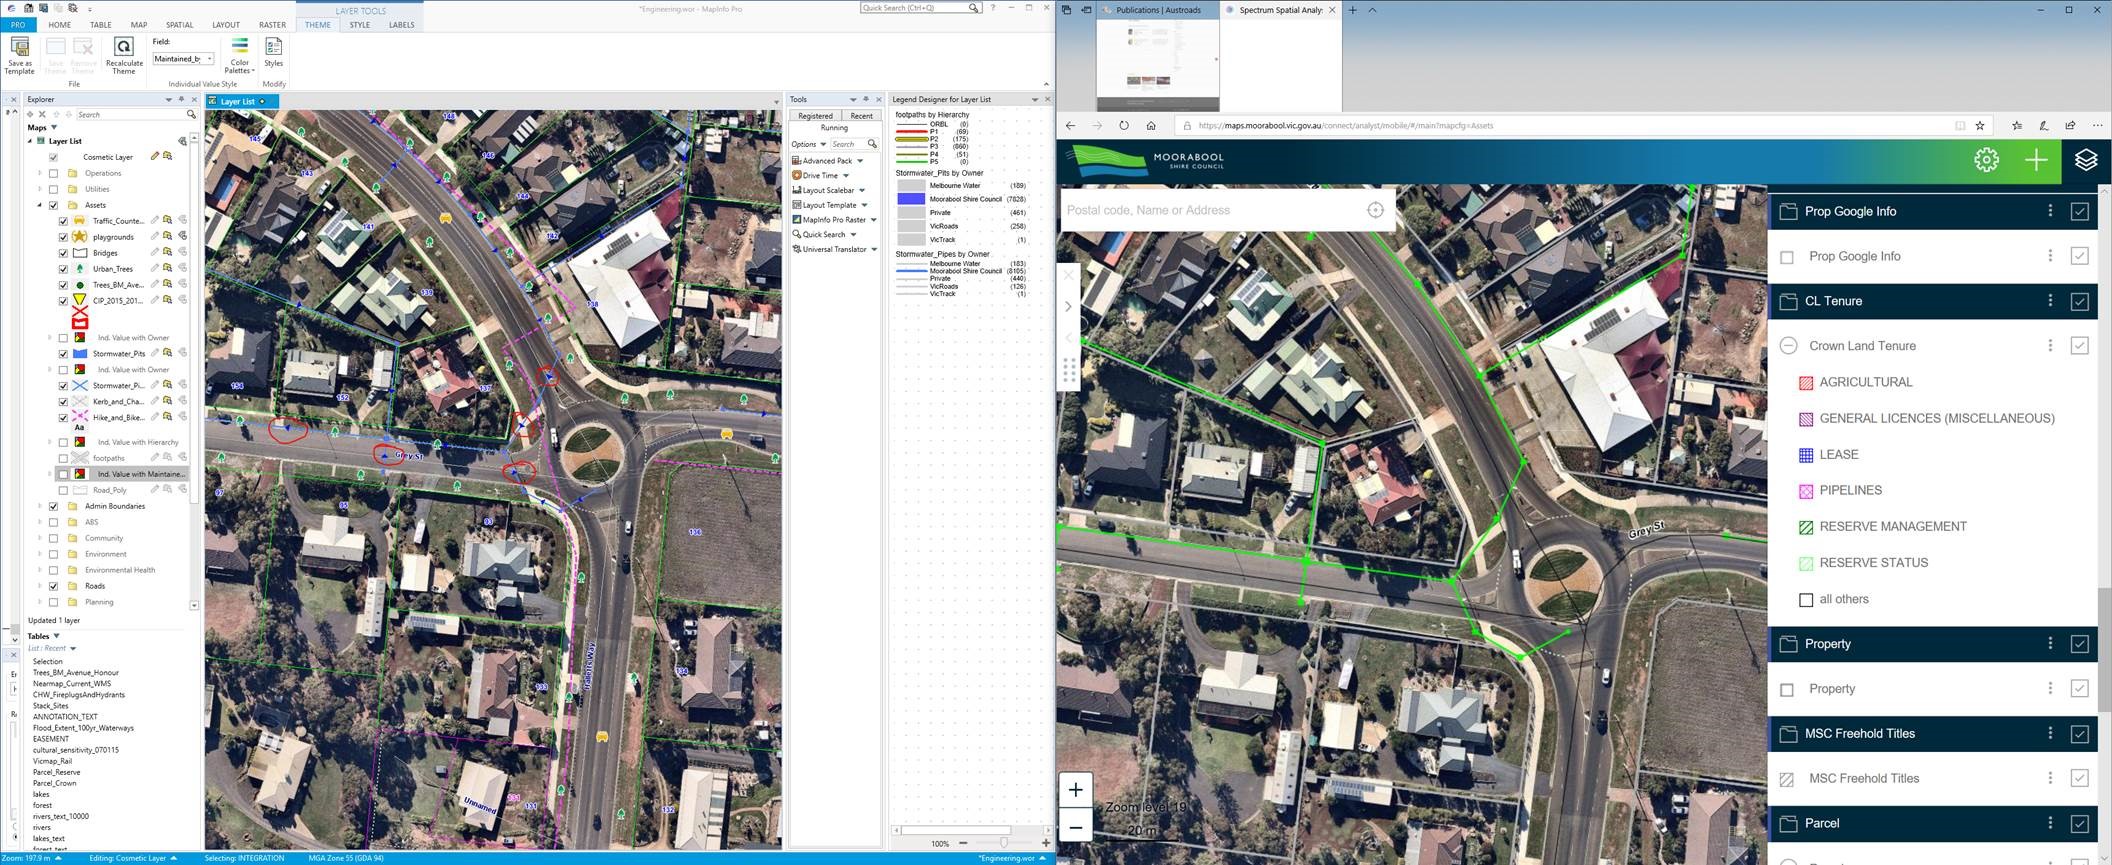Click the Bridges layer style swatch

pos(80,253)
